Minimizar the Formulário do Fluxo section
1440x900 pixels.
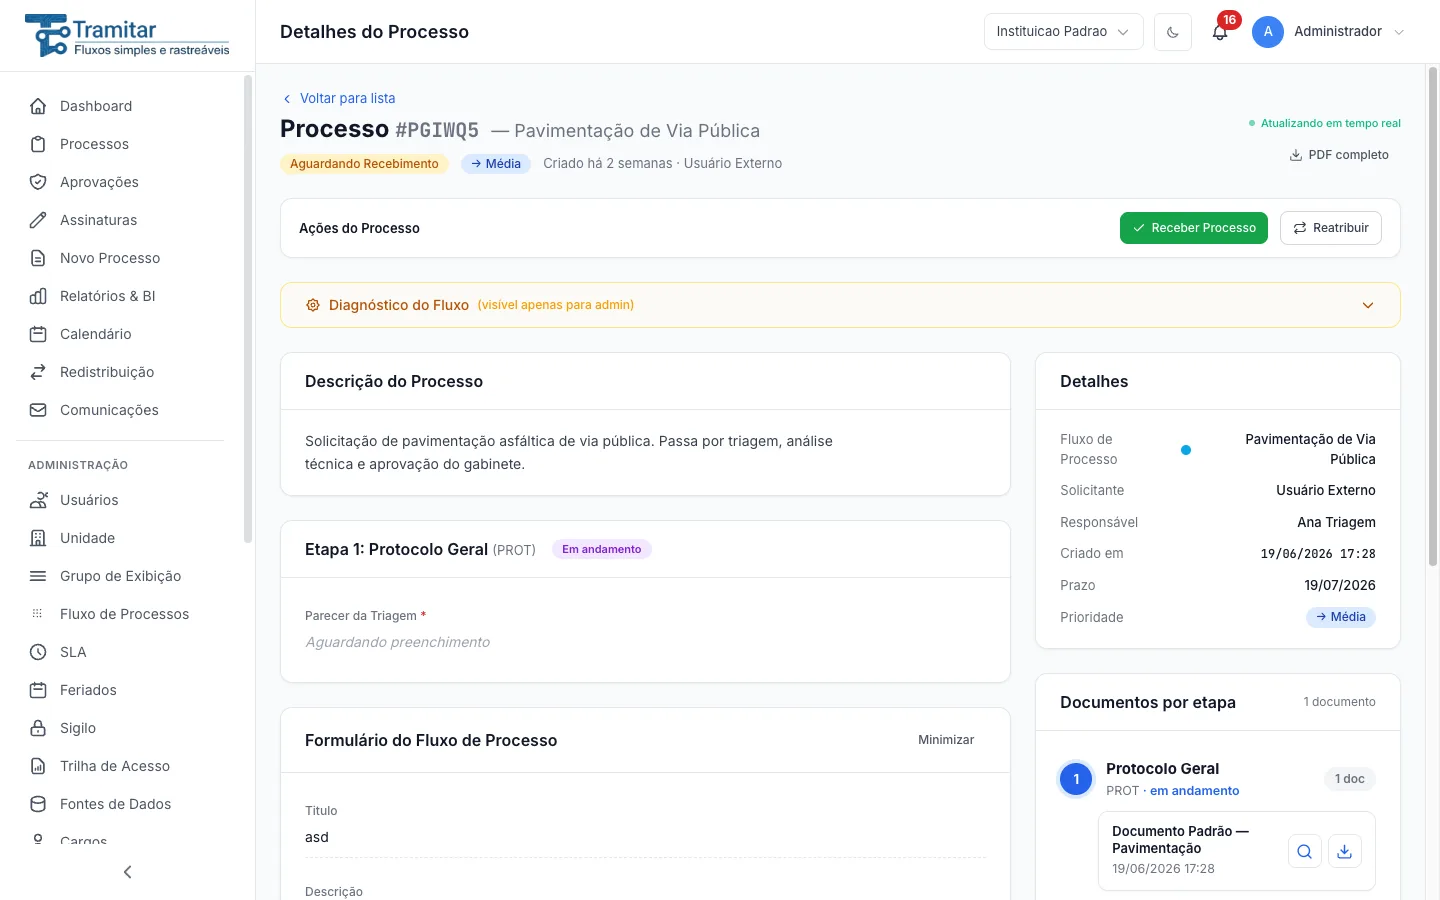(x=946, y=740)
